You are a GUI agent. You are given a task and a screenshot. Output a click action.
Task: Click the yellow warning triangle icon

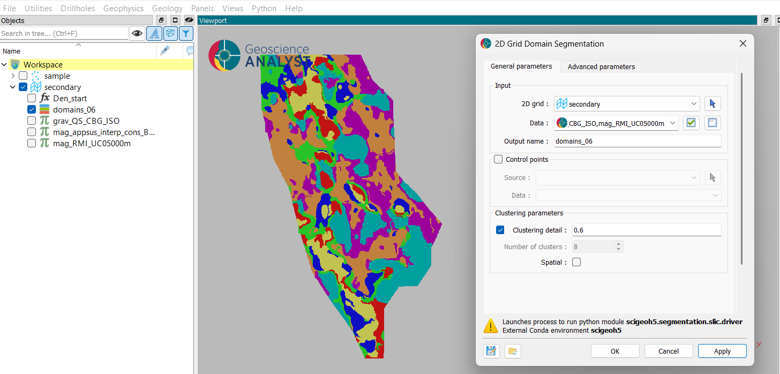point(491,326)
